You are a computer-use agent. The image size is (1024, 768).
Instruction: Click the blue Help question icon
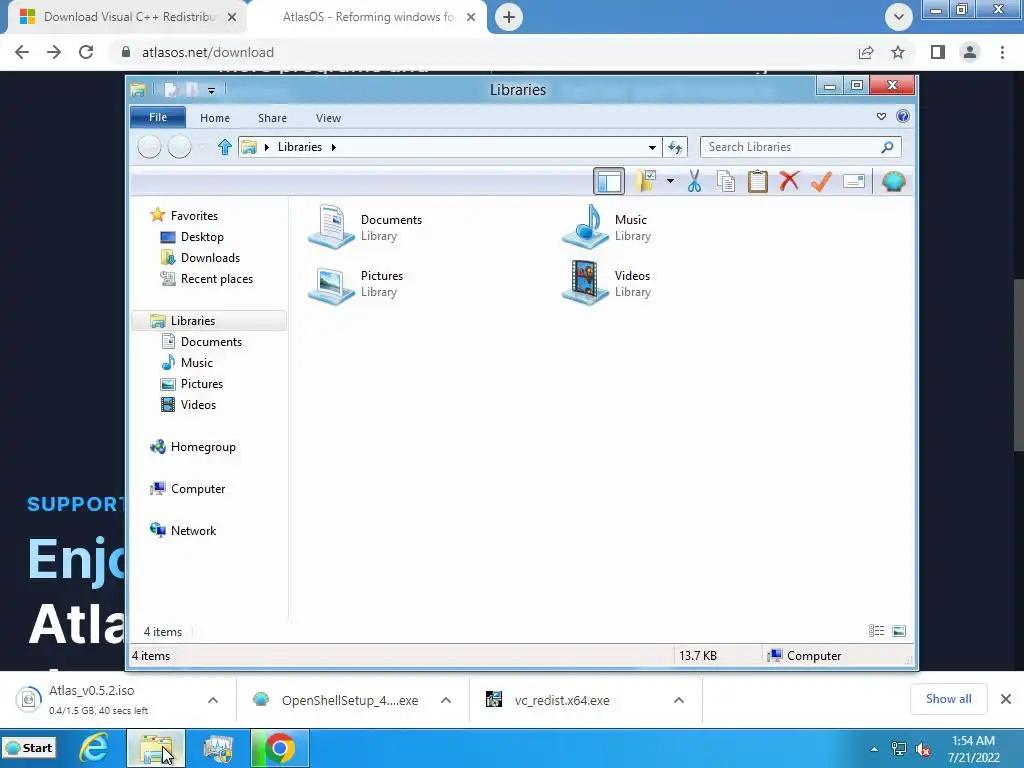click(903, 116)
